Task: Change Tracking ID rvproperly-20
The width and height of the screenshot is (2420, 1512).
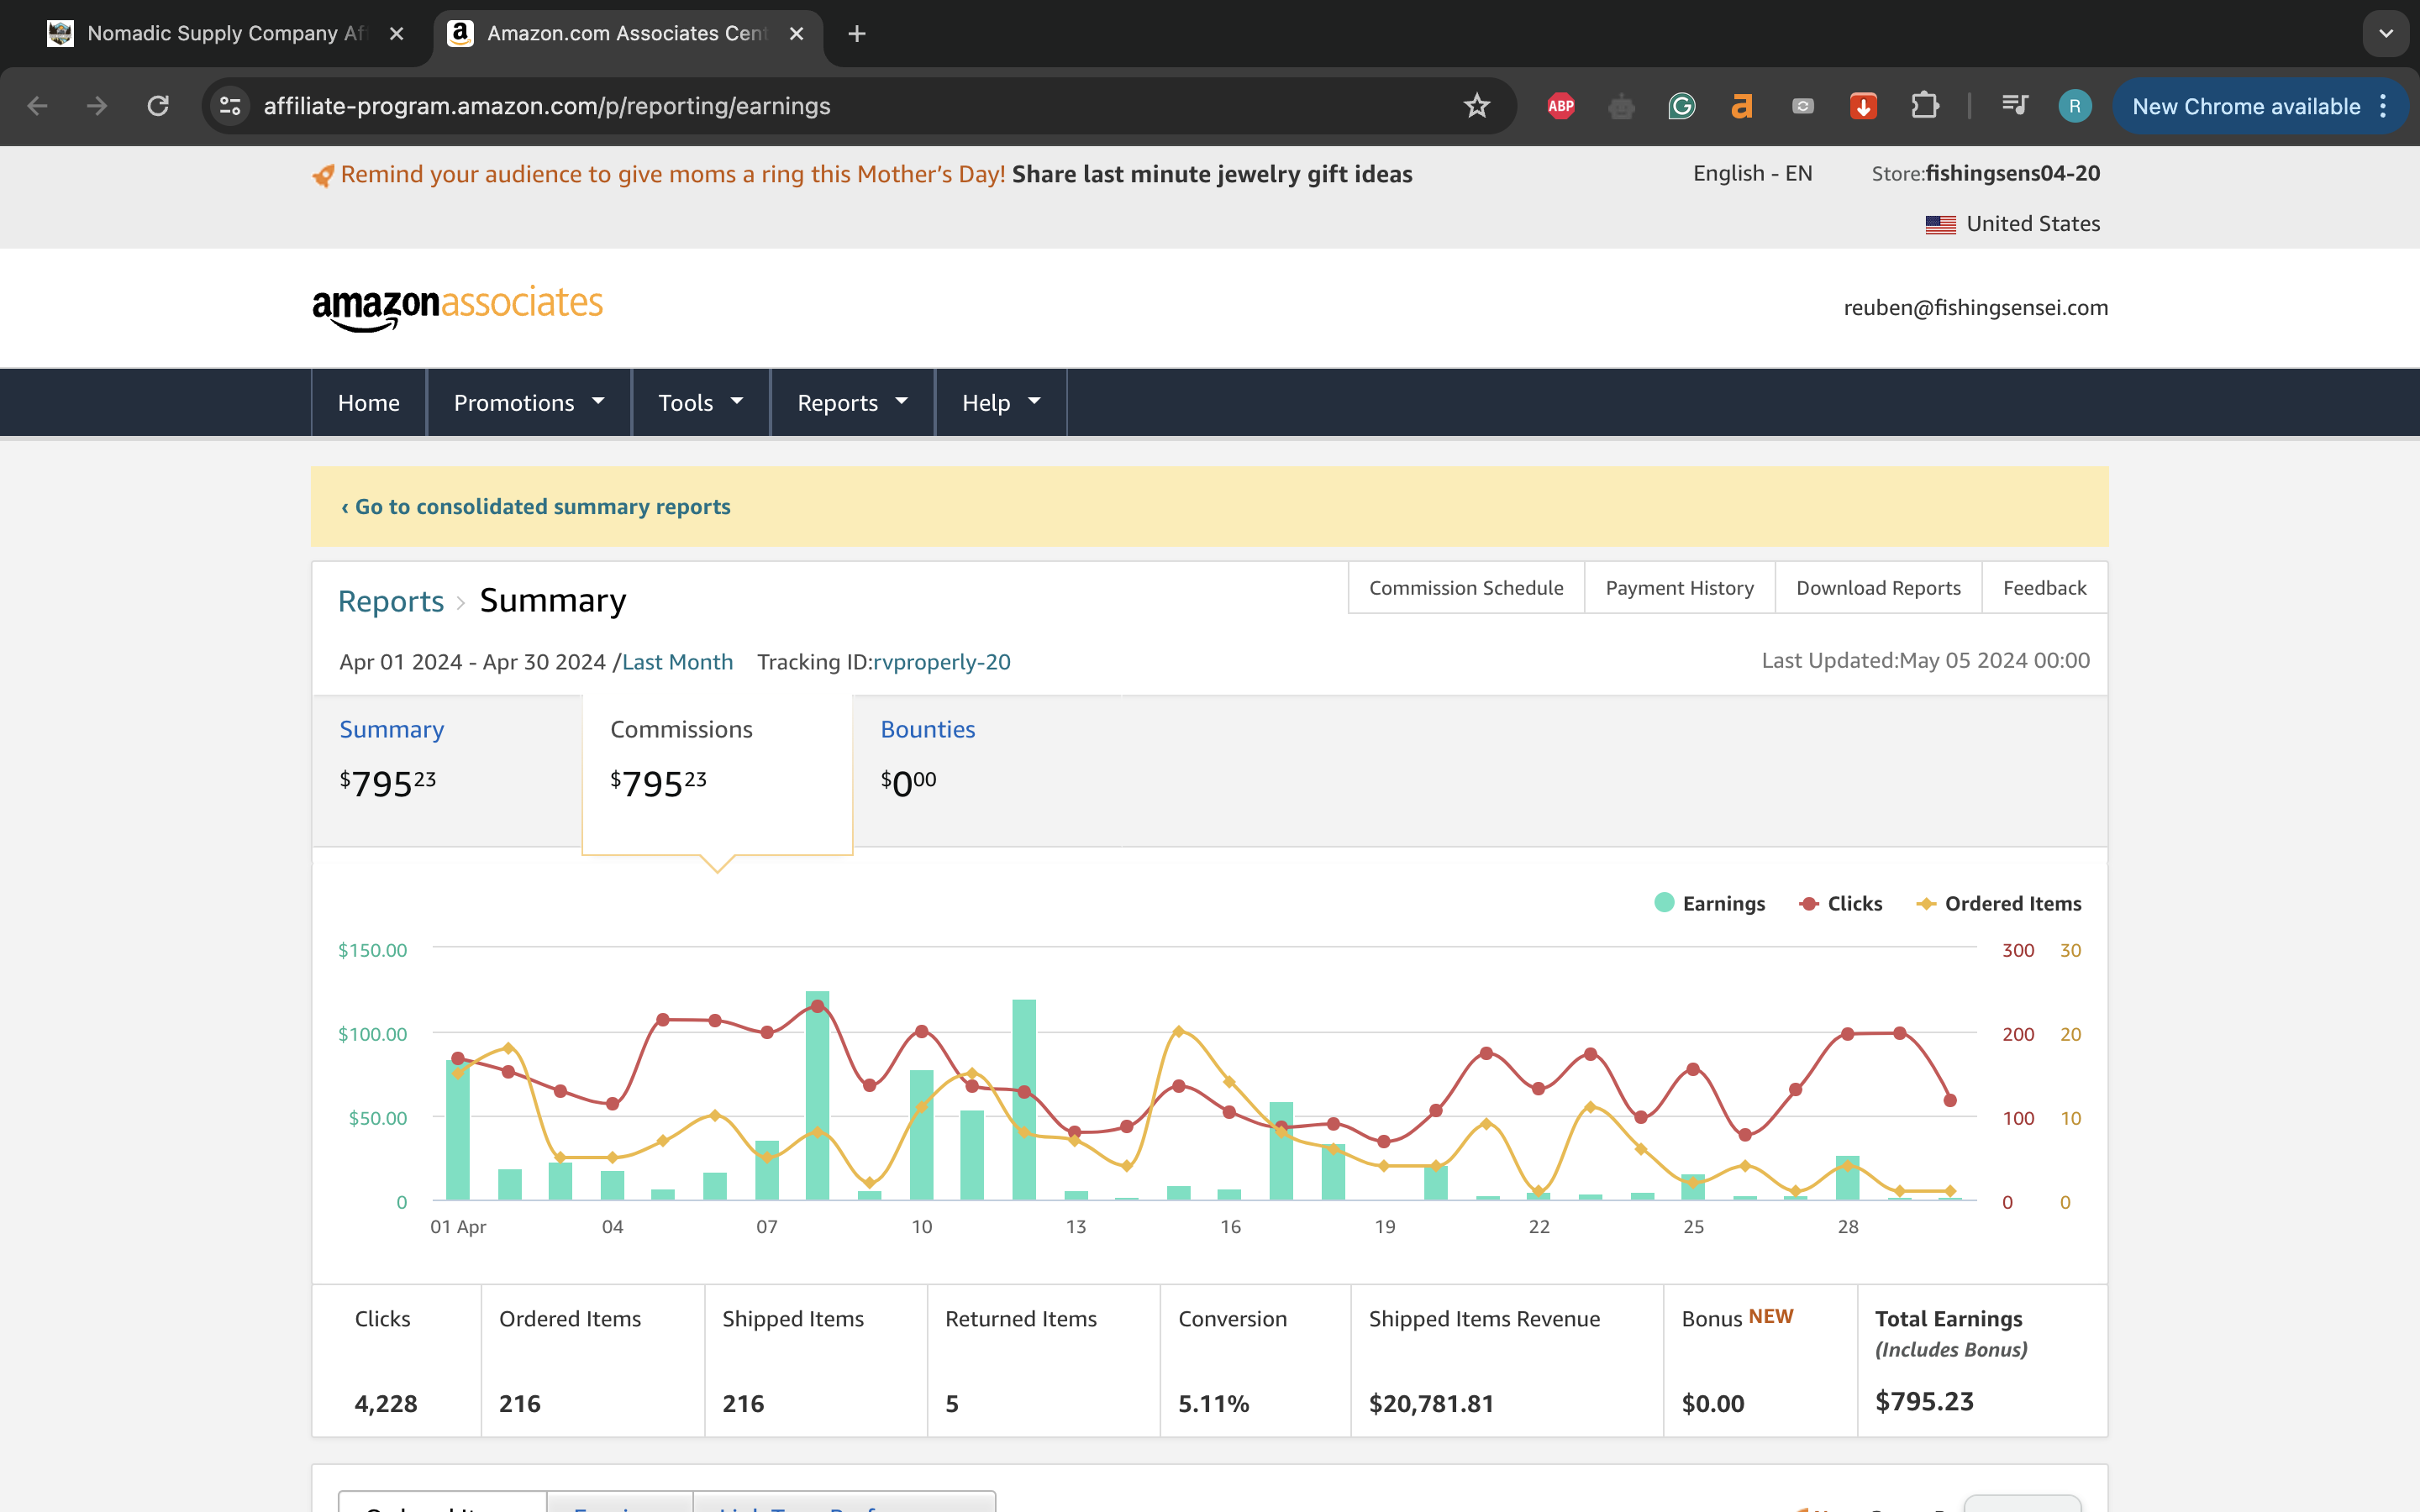Action: tap(941, 662)
